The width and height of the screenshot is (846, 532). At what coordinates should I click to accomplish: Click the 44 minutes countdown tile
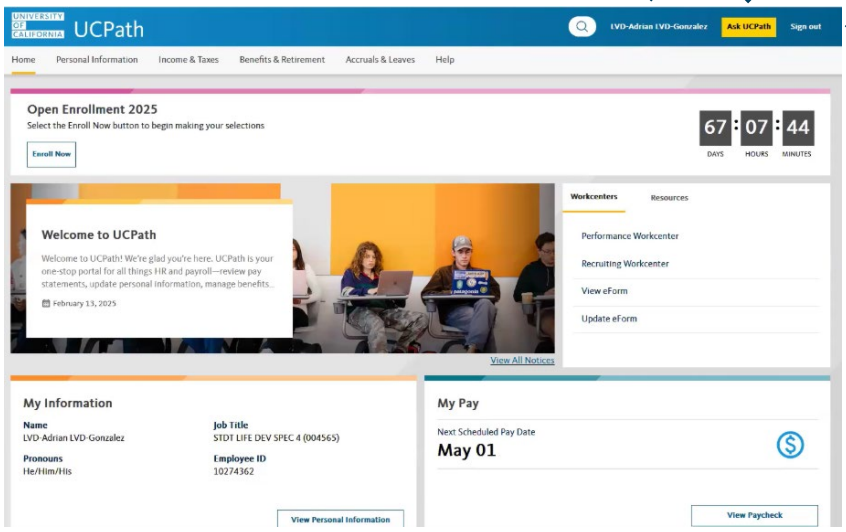pyautogui.click(x=798, y=128)
